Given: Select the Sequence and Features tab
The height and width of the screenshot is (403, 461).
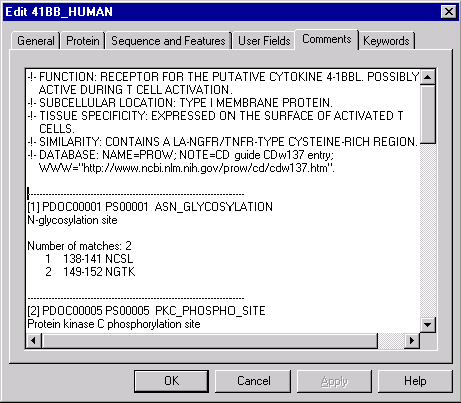Looking at the screenshot, I should [x=168, y=41].
